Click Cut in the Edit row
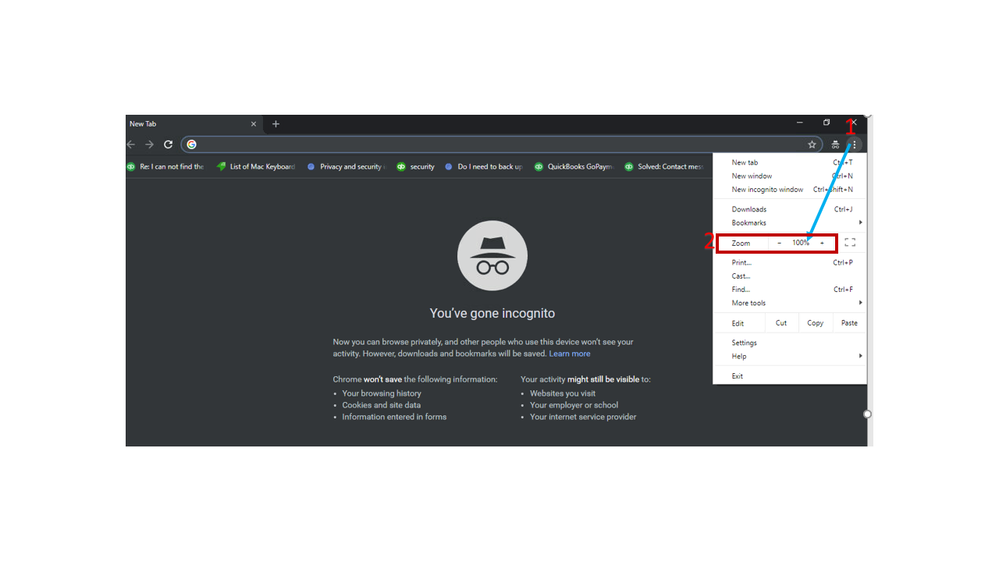This screenshot has height=562, width=999. 781,323
